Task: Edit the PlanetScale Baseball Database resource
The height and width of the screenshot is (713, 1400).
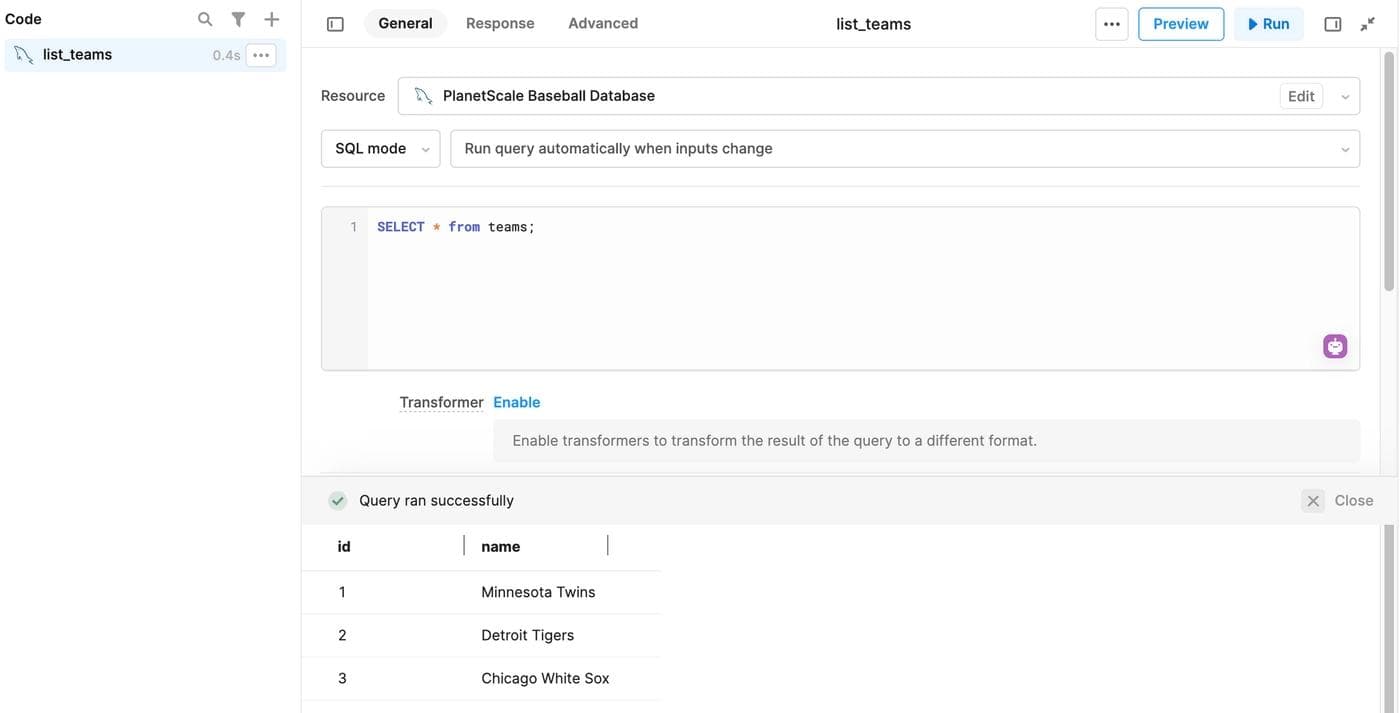Action: [1300, 96]
